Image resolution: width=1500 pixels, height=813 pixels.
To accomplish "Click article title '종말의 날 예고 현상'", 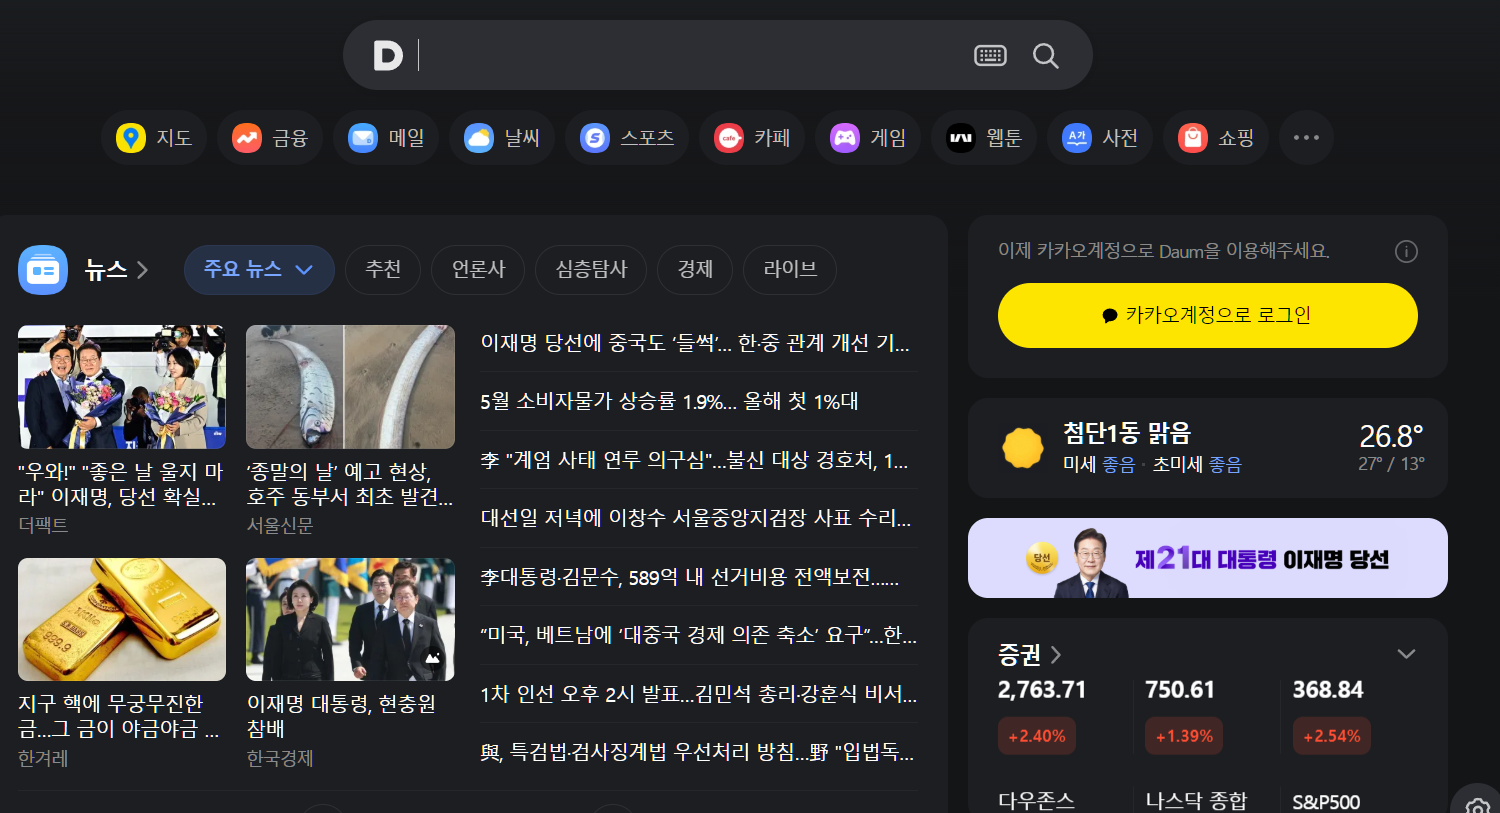I will tap(350, 484).
